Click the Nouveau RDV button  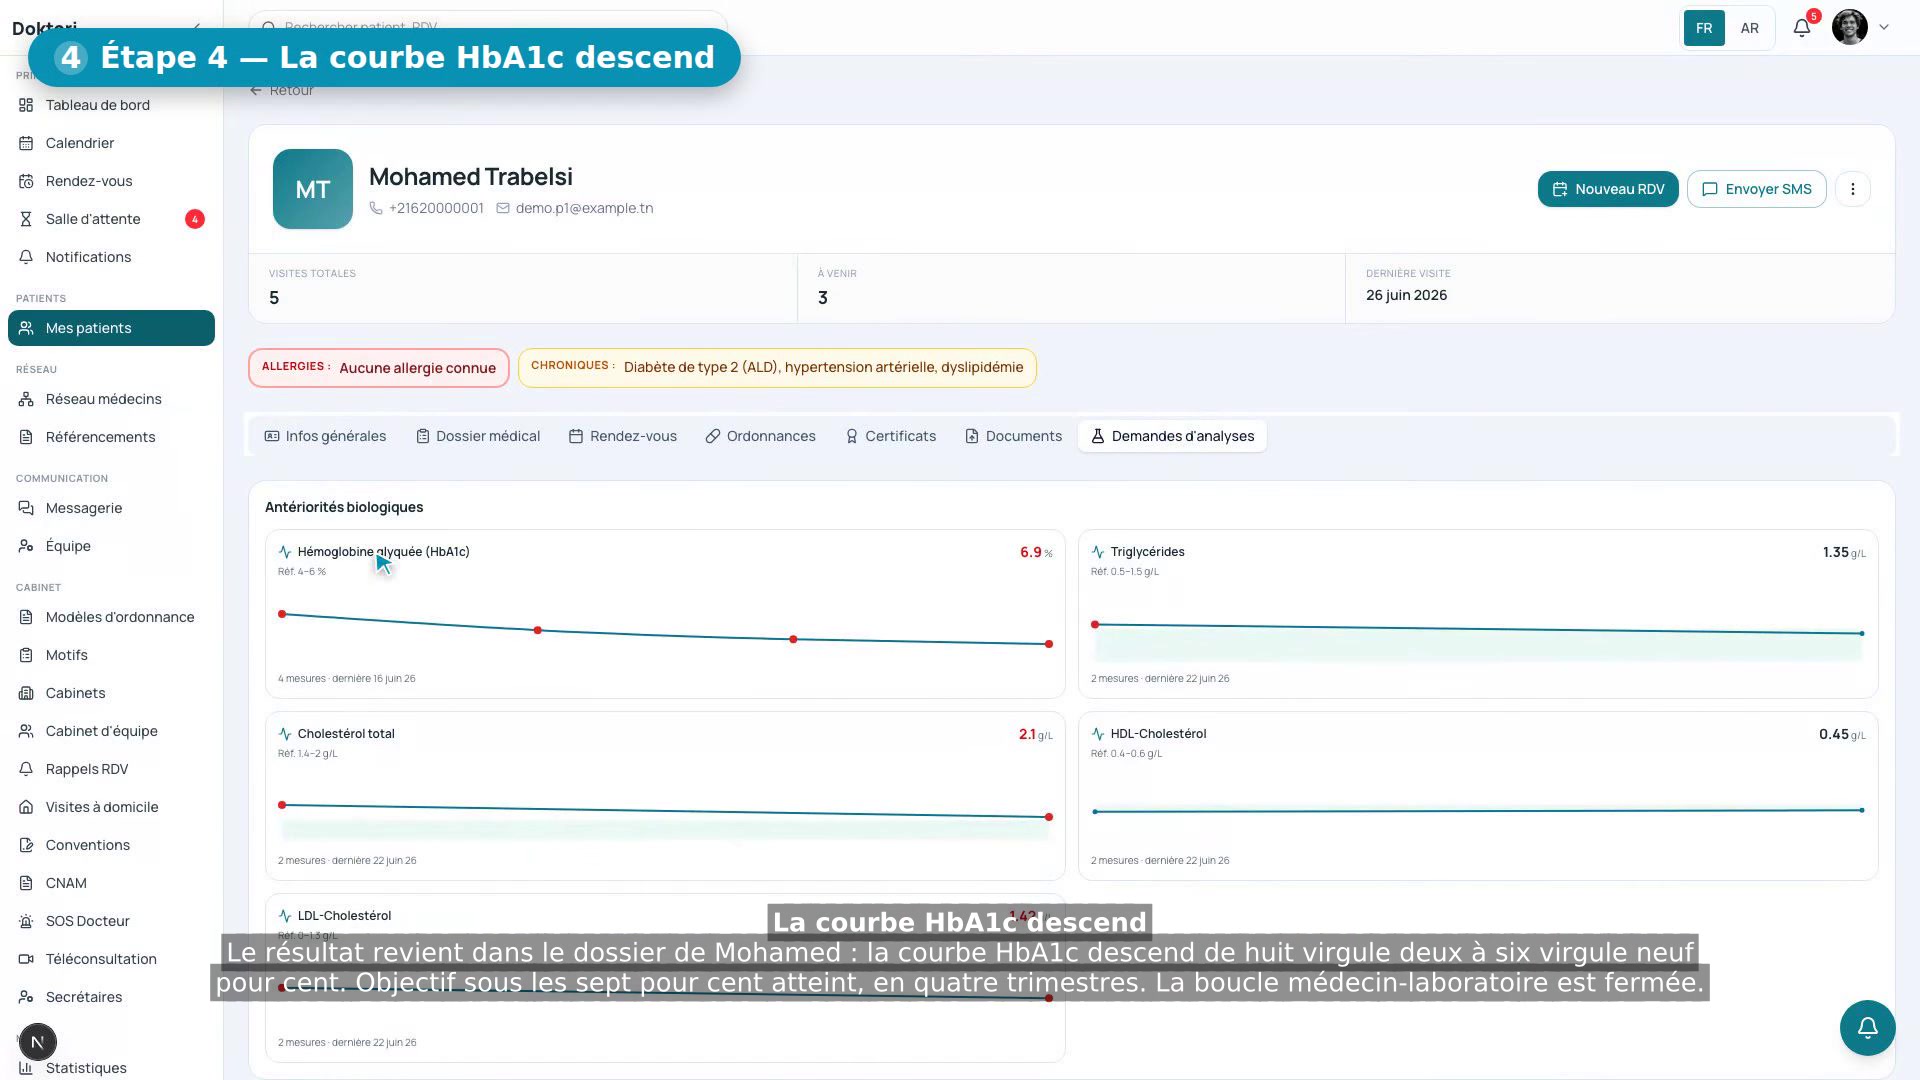click(1608, 189)
